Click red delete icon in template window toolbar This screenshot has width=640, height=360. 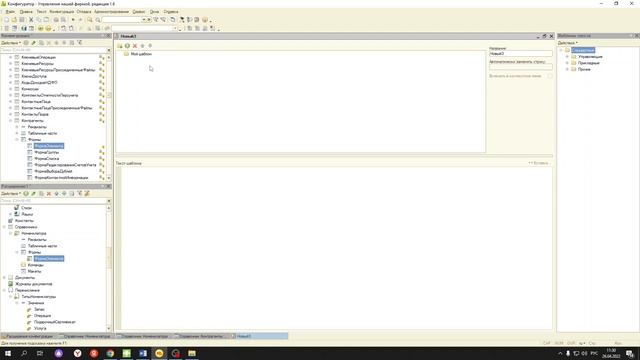(x=135, y=46)
